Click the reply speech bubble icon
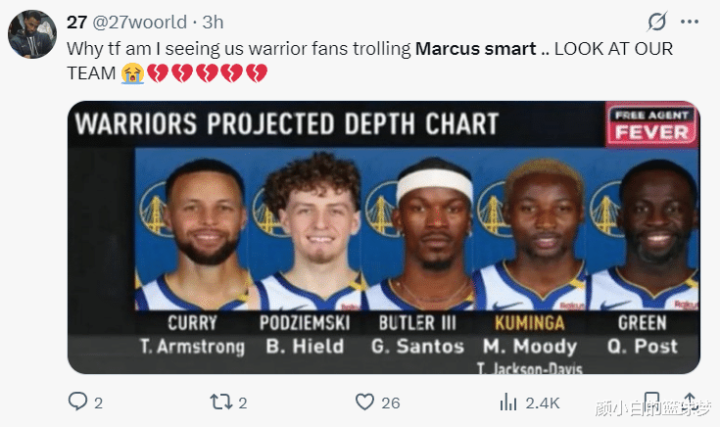 (x=78, y=402)
